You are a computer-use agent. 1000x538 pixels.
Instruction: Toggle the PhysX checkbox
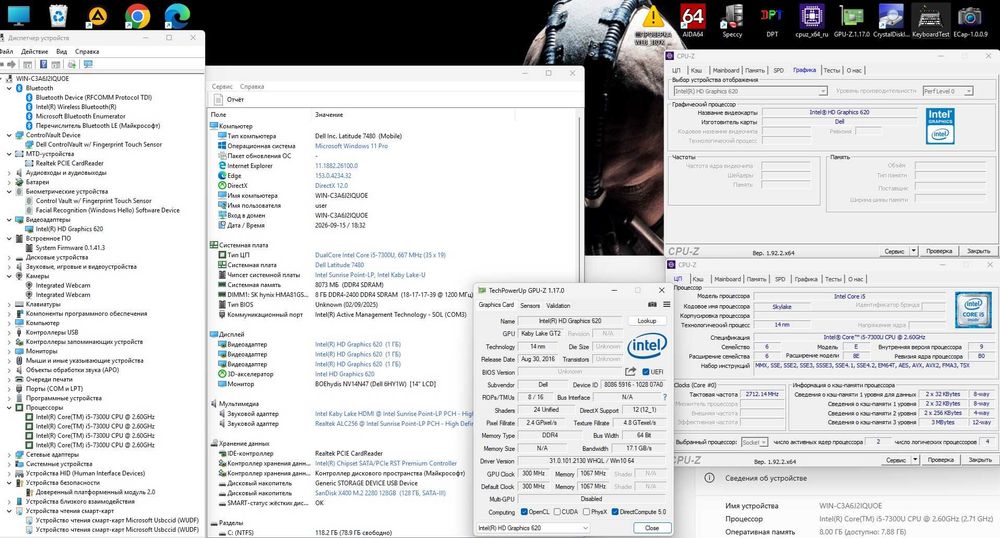(587, 512)
